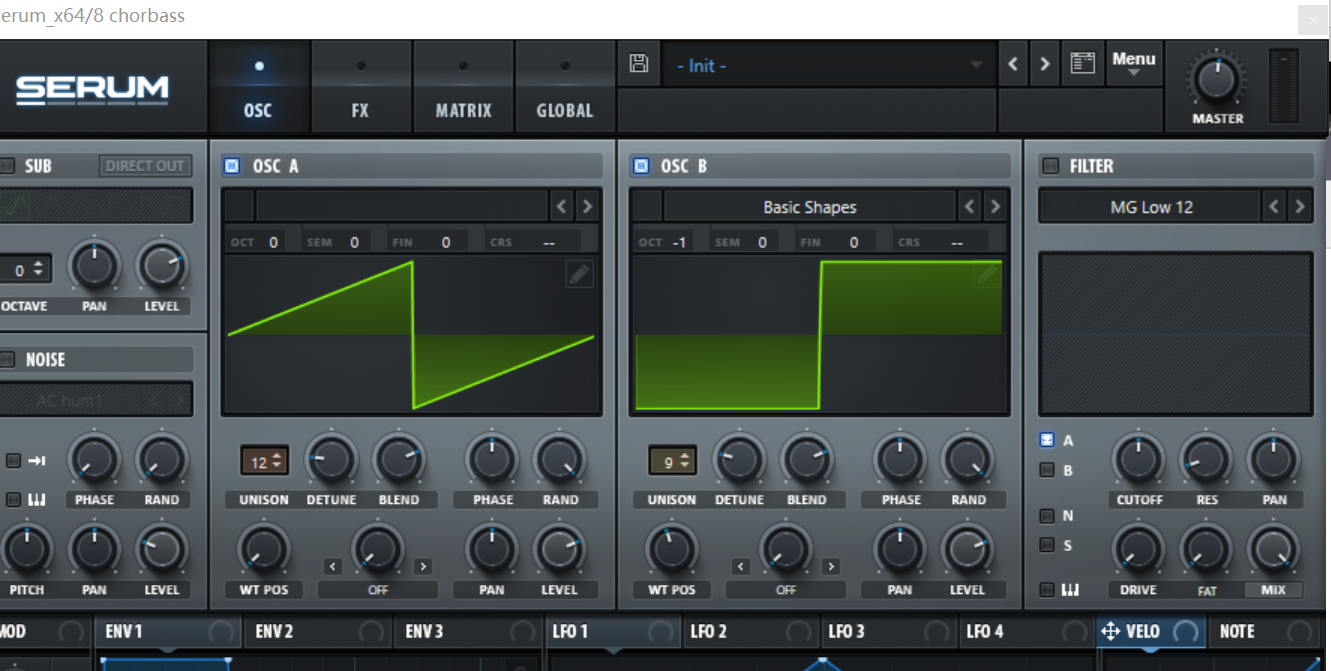
Task: Select the ENV 2 tab
Action: (x=318, y=632)
